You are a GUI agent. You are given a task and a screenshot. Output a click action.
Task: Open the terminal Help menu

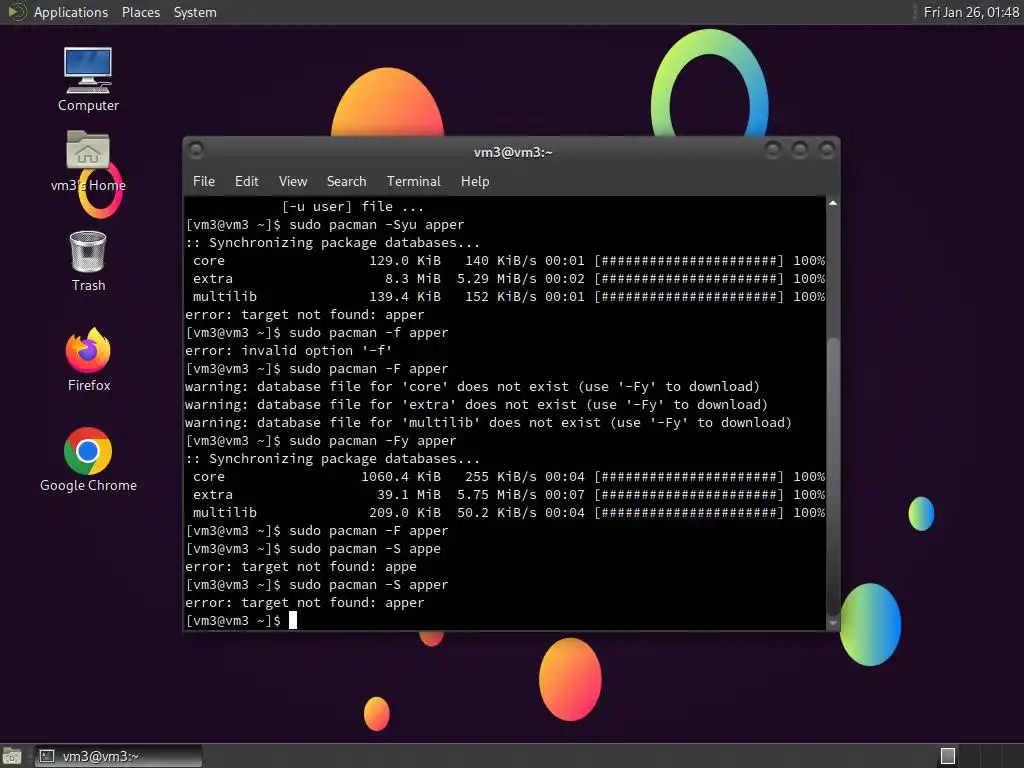[475, 181]
